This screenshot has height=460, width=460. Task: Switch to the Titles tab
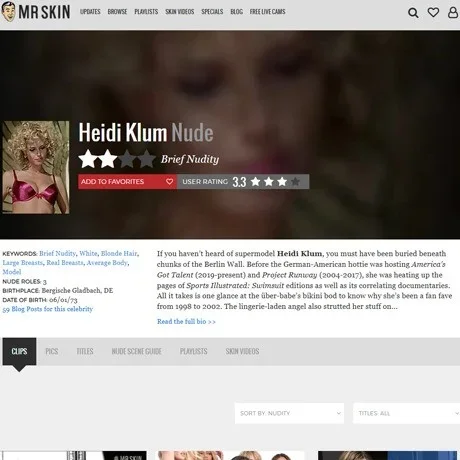(85, 351)
